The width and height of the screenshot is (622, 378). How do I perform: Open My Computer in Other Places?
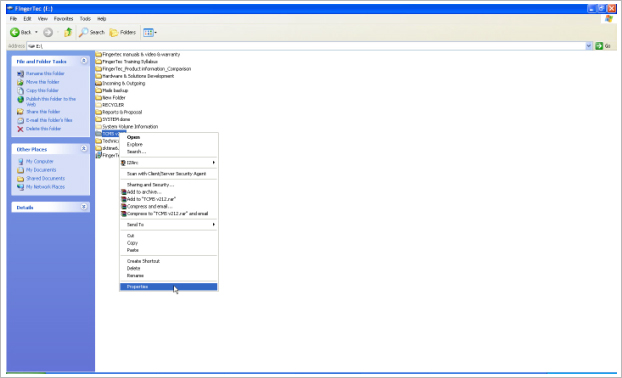[40, 161]
